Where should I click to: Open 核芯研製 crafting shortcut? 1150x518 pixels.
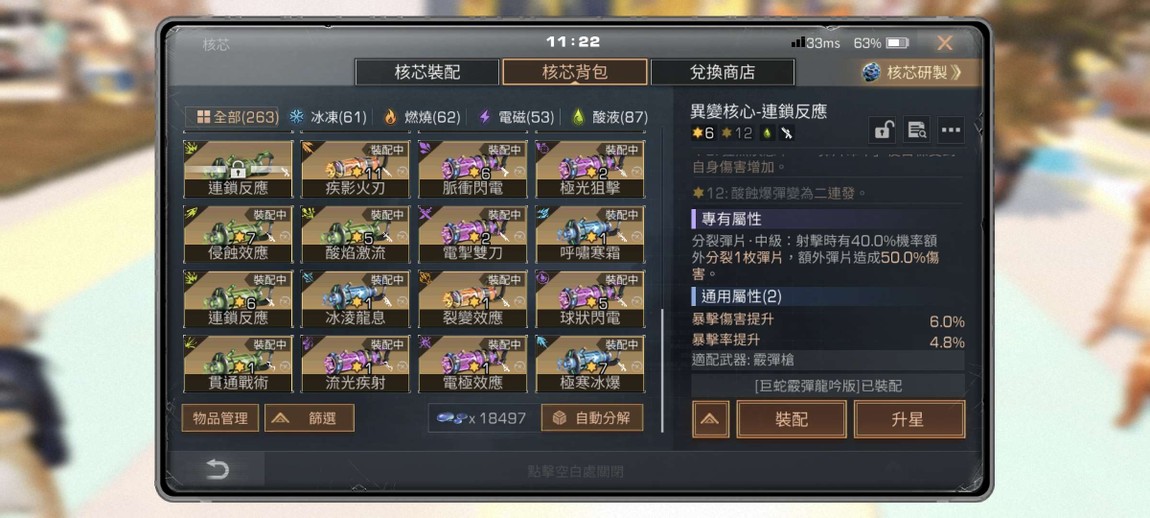[x=912, y=72]
